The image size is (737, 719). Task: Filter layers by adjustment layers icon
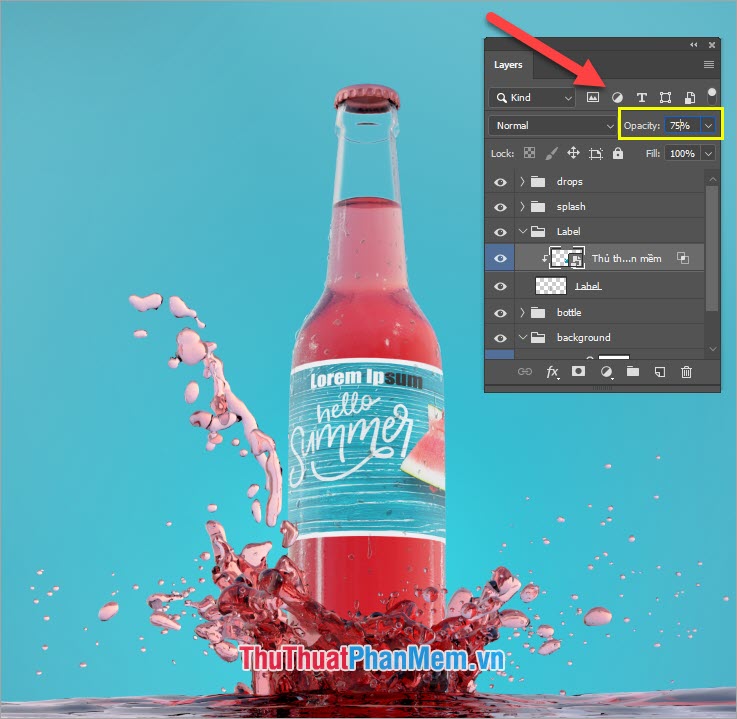point(617,97)
